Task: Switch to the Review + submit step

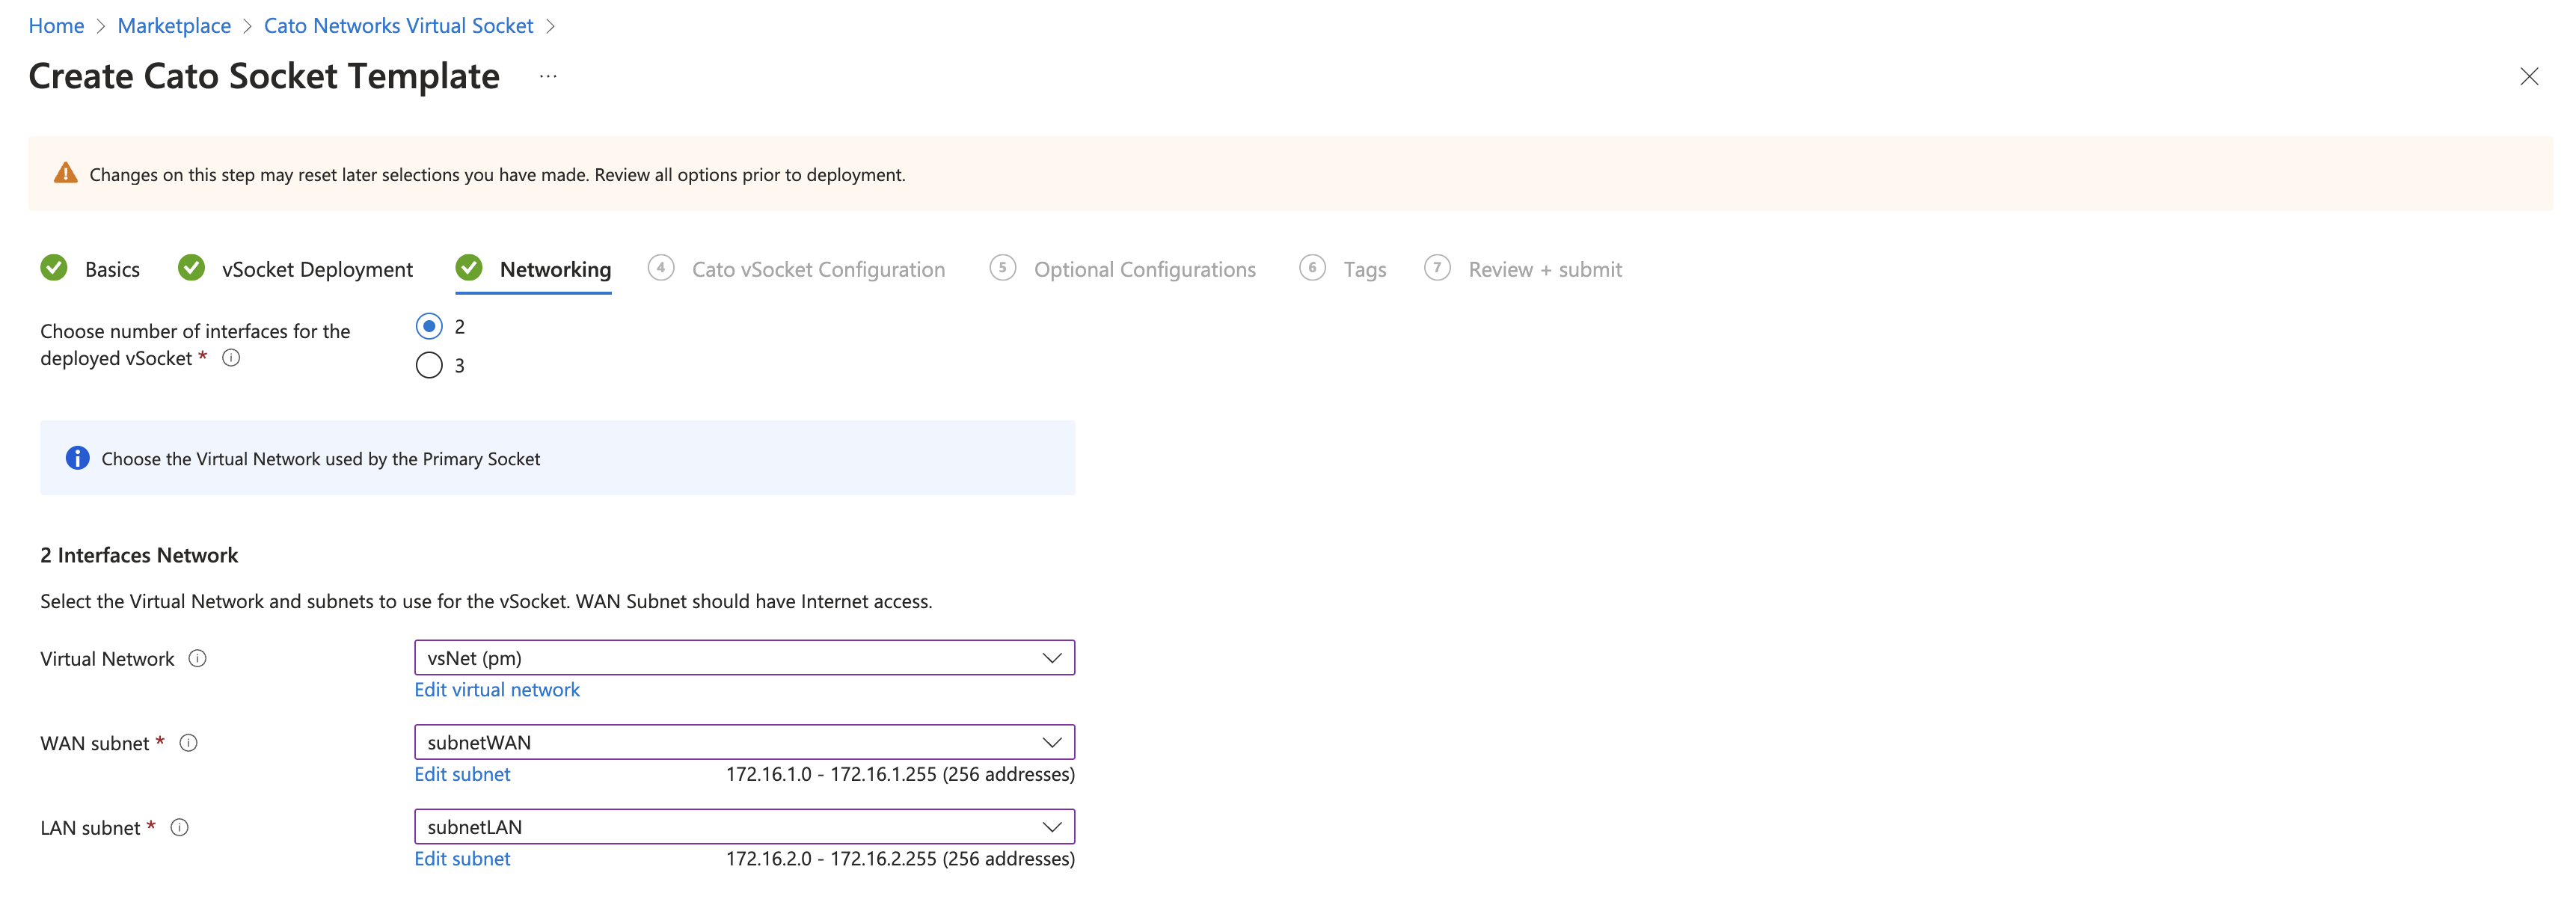Action: click(x=1545, y=269)
